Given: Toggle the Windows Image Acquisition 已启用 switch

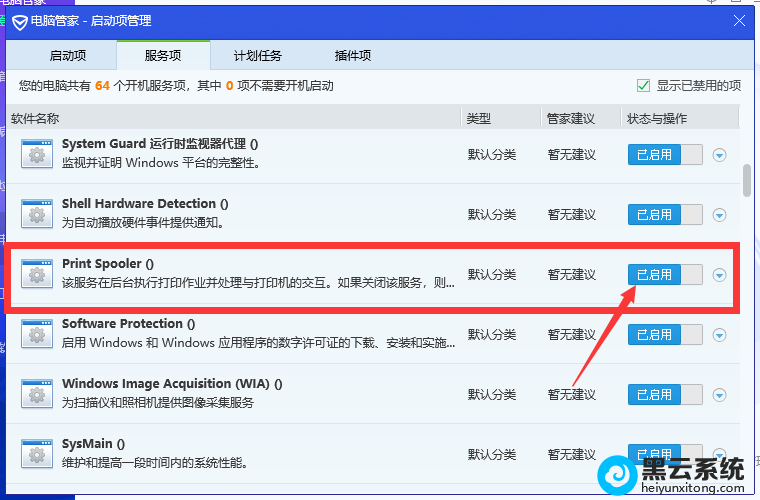Looking at the screenshot, I should coord(665,395).
